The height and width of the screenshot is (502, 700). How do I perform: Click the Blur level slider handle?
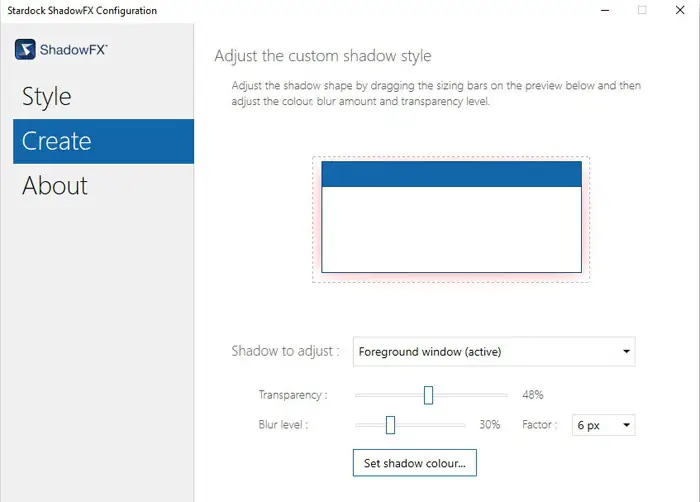(390, 425)
